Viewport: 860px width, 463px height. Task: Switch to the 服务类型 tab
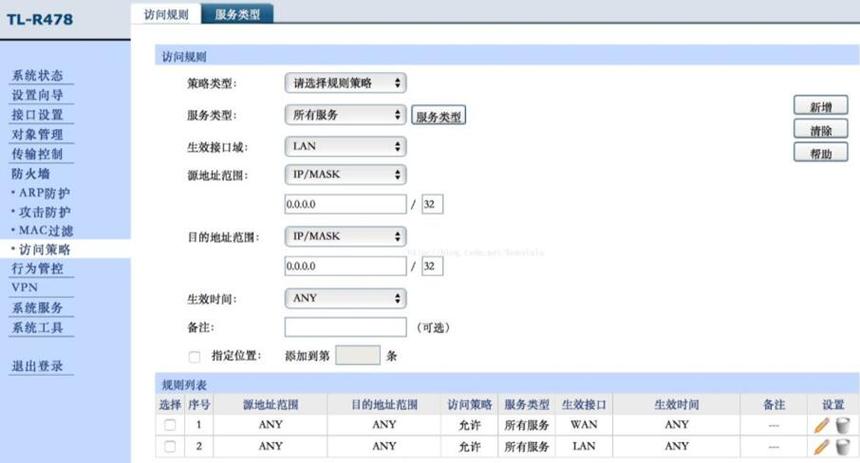click(x=237, y=14)
